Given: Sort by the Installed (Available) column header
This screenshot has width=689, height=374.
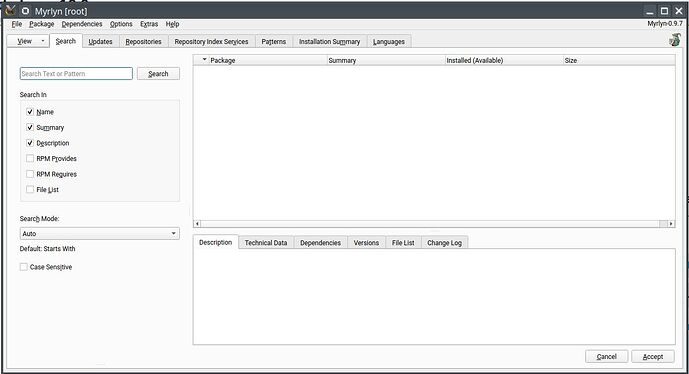Looking at the screenshot, I should pos(504,60).
